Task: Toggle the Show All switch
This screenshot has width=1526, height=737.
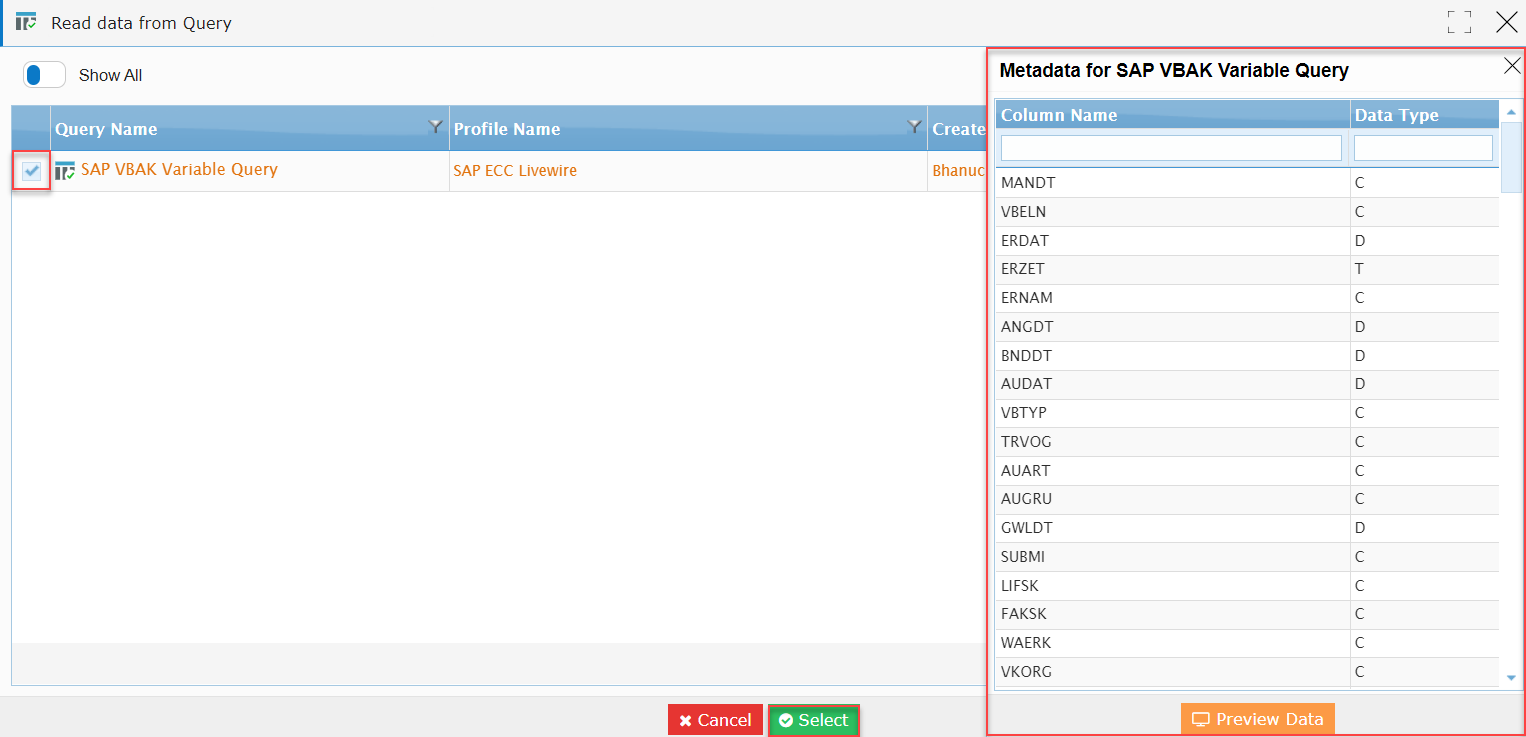Action: coord(44,75)
